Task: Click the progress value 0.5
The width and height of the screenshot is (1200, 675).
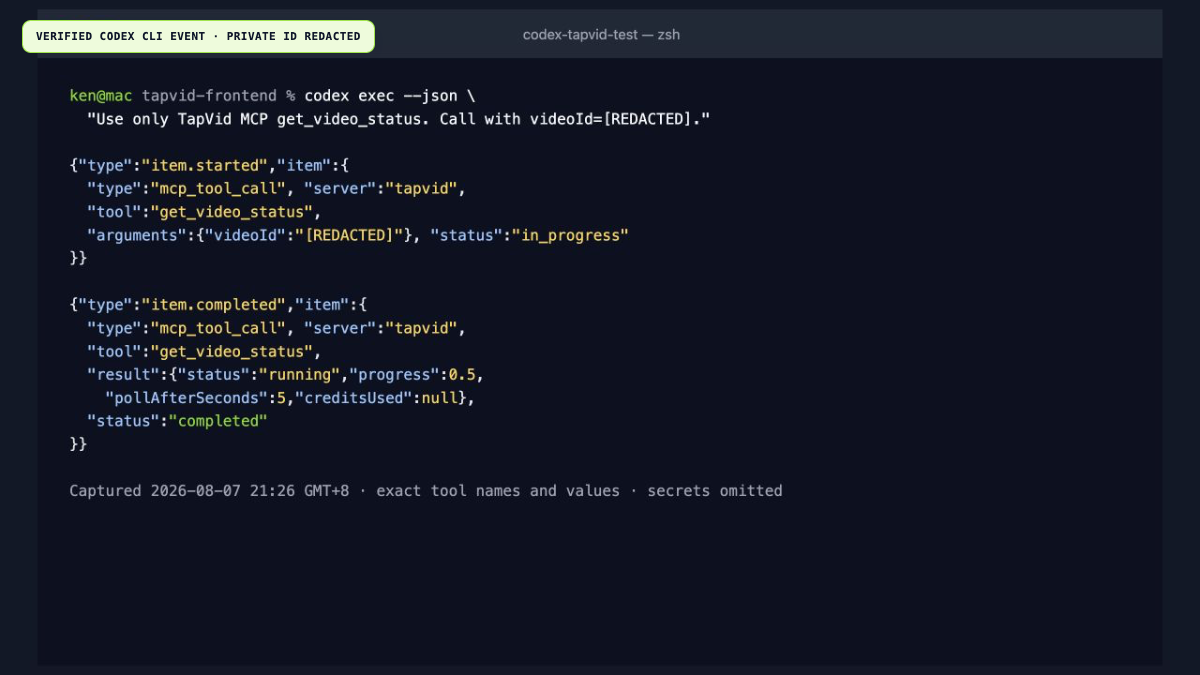Action: [462, 375]
